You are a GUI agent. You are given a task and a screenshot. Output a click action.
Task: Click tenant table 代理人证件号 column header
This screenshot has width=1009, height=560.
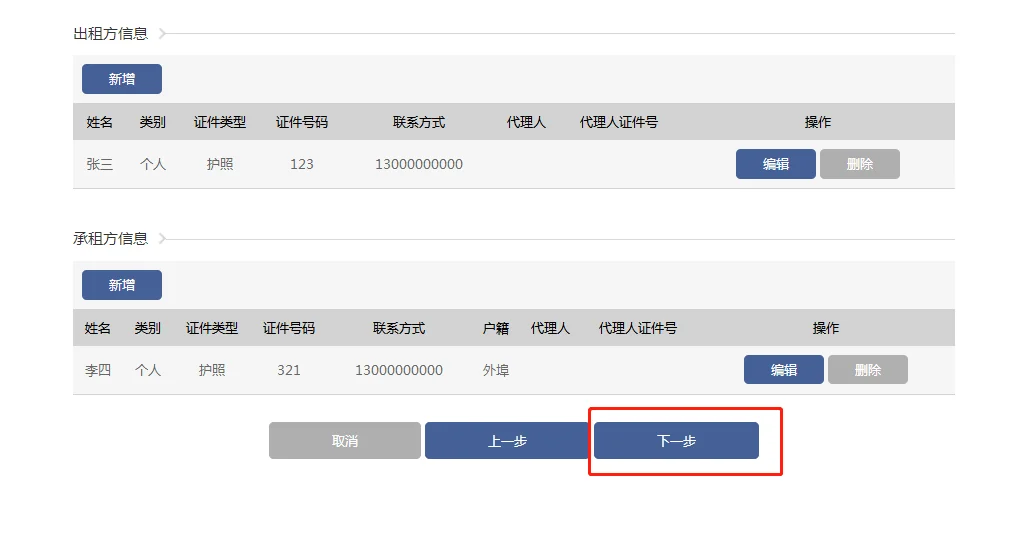(638, 328)
